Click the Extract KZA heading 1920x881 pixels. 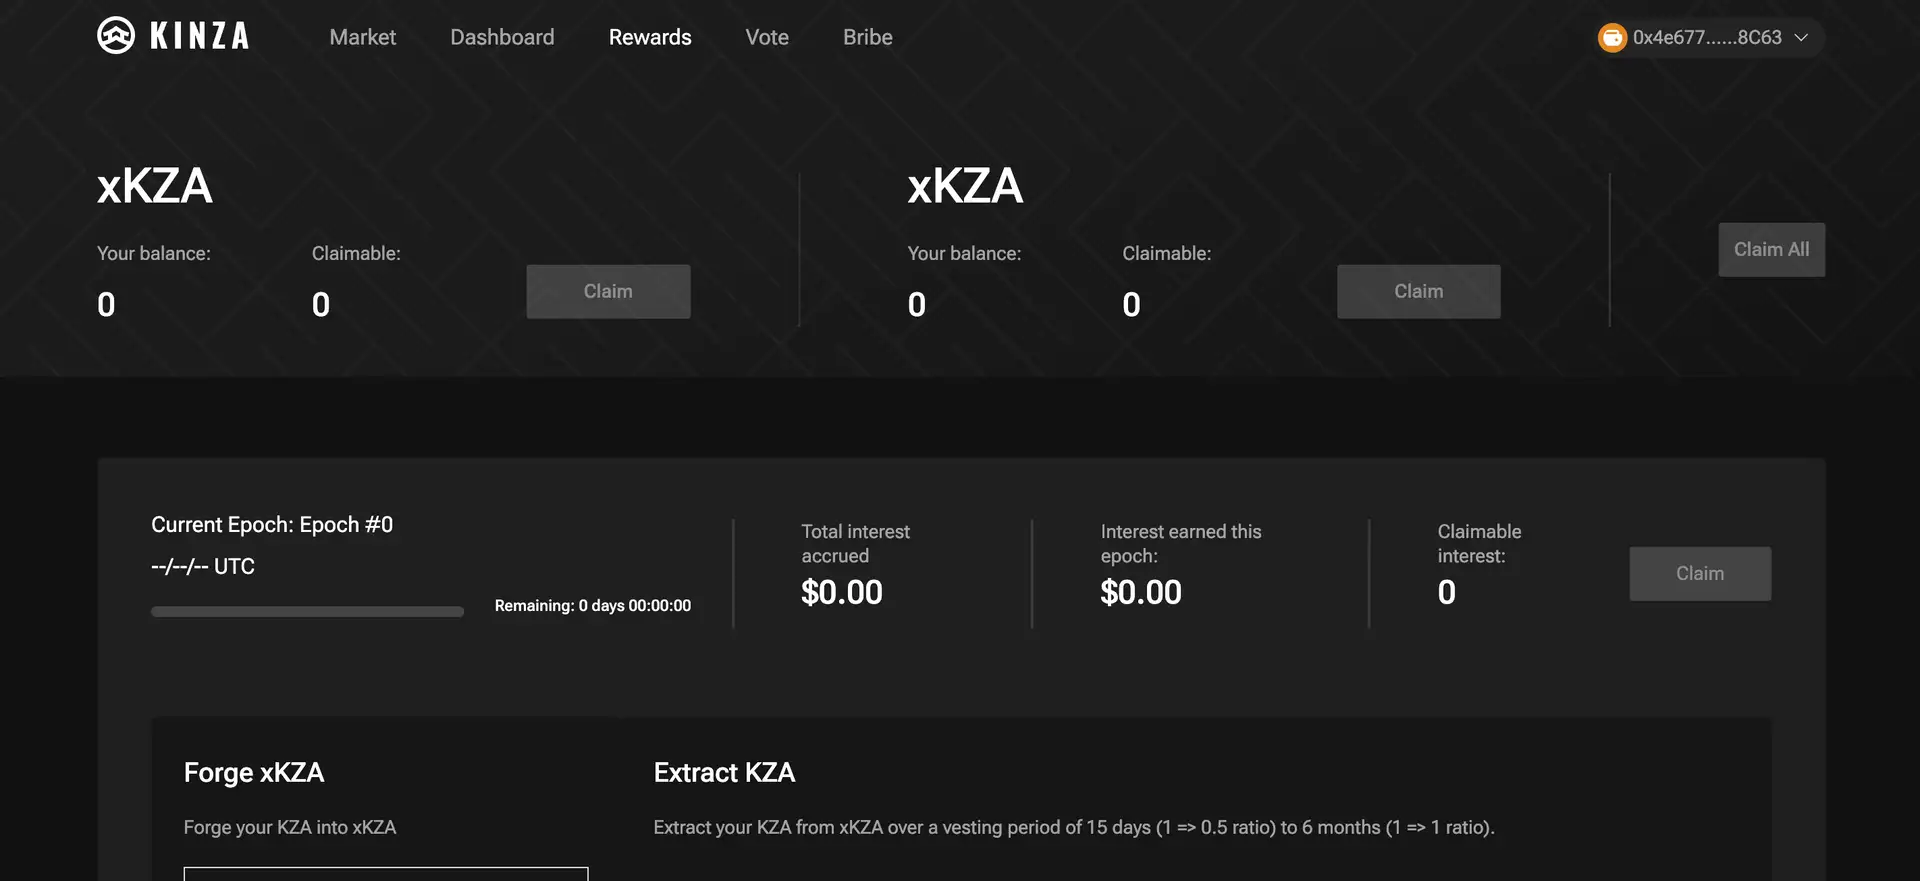[x=724, y=773]
